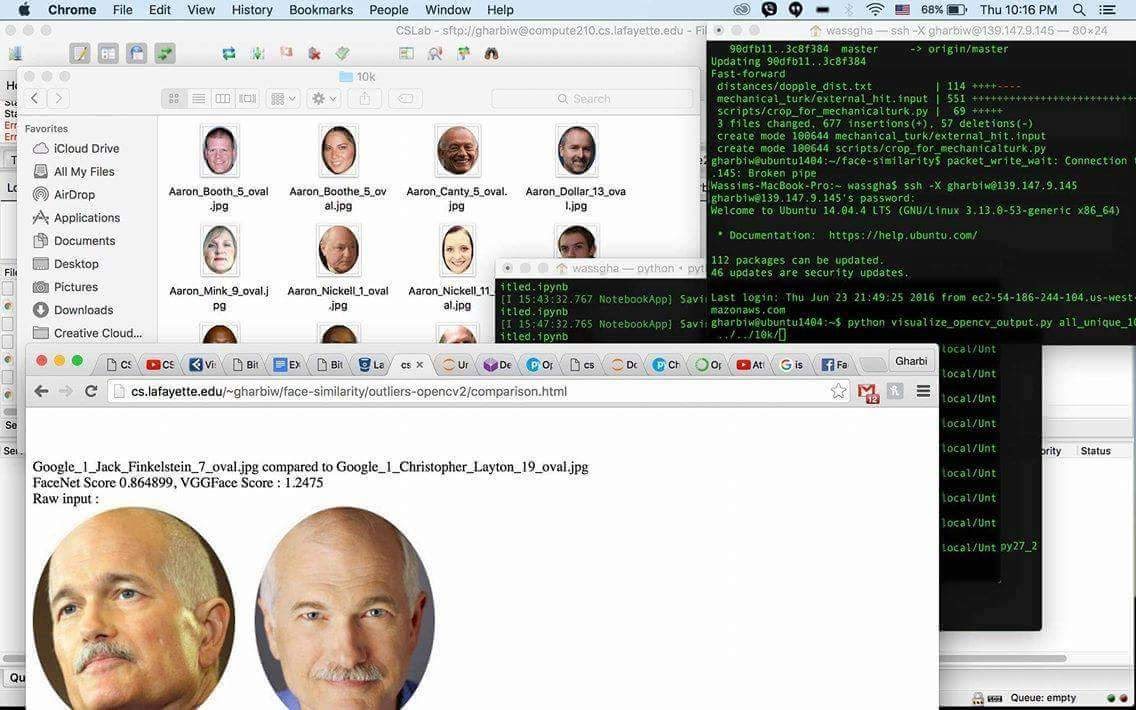The image size is (1136, 710).
Task: Open the Gmail extension icon
Action: coord(868,392)
